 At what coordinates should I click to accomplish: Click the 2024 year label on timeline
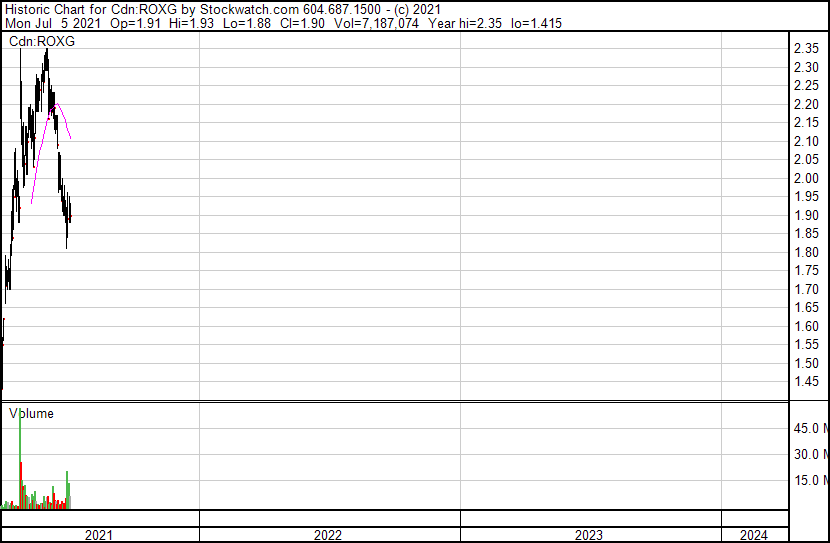click(754, 535)
